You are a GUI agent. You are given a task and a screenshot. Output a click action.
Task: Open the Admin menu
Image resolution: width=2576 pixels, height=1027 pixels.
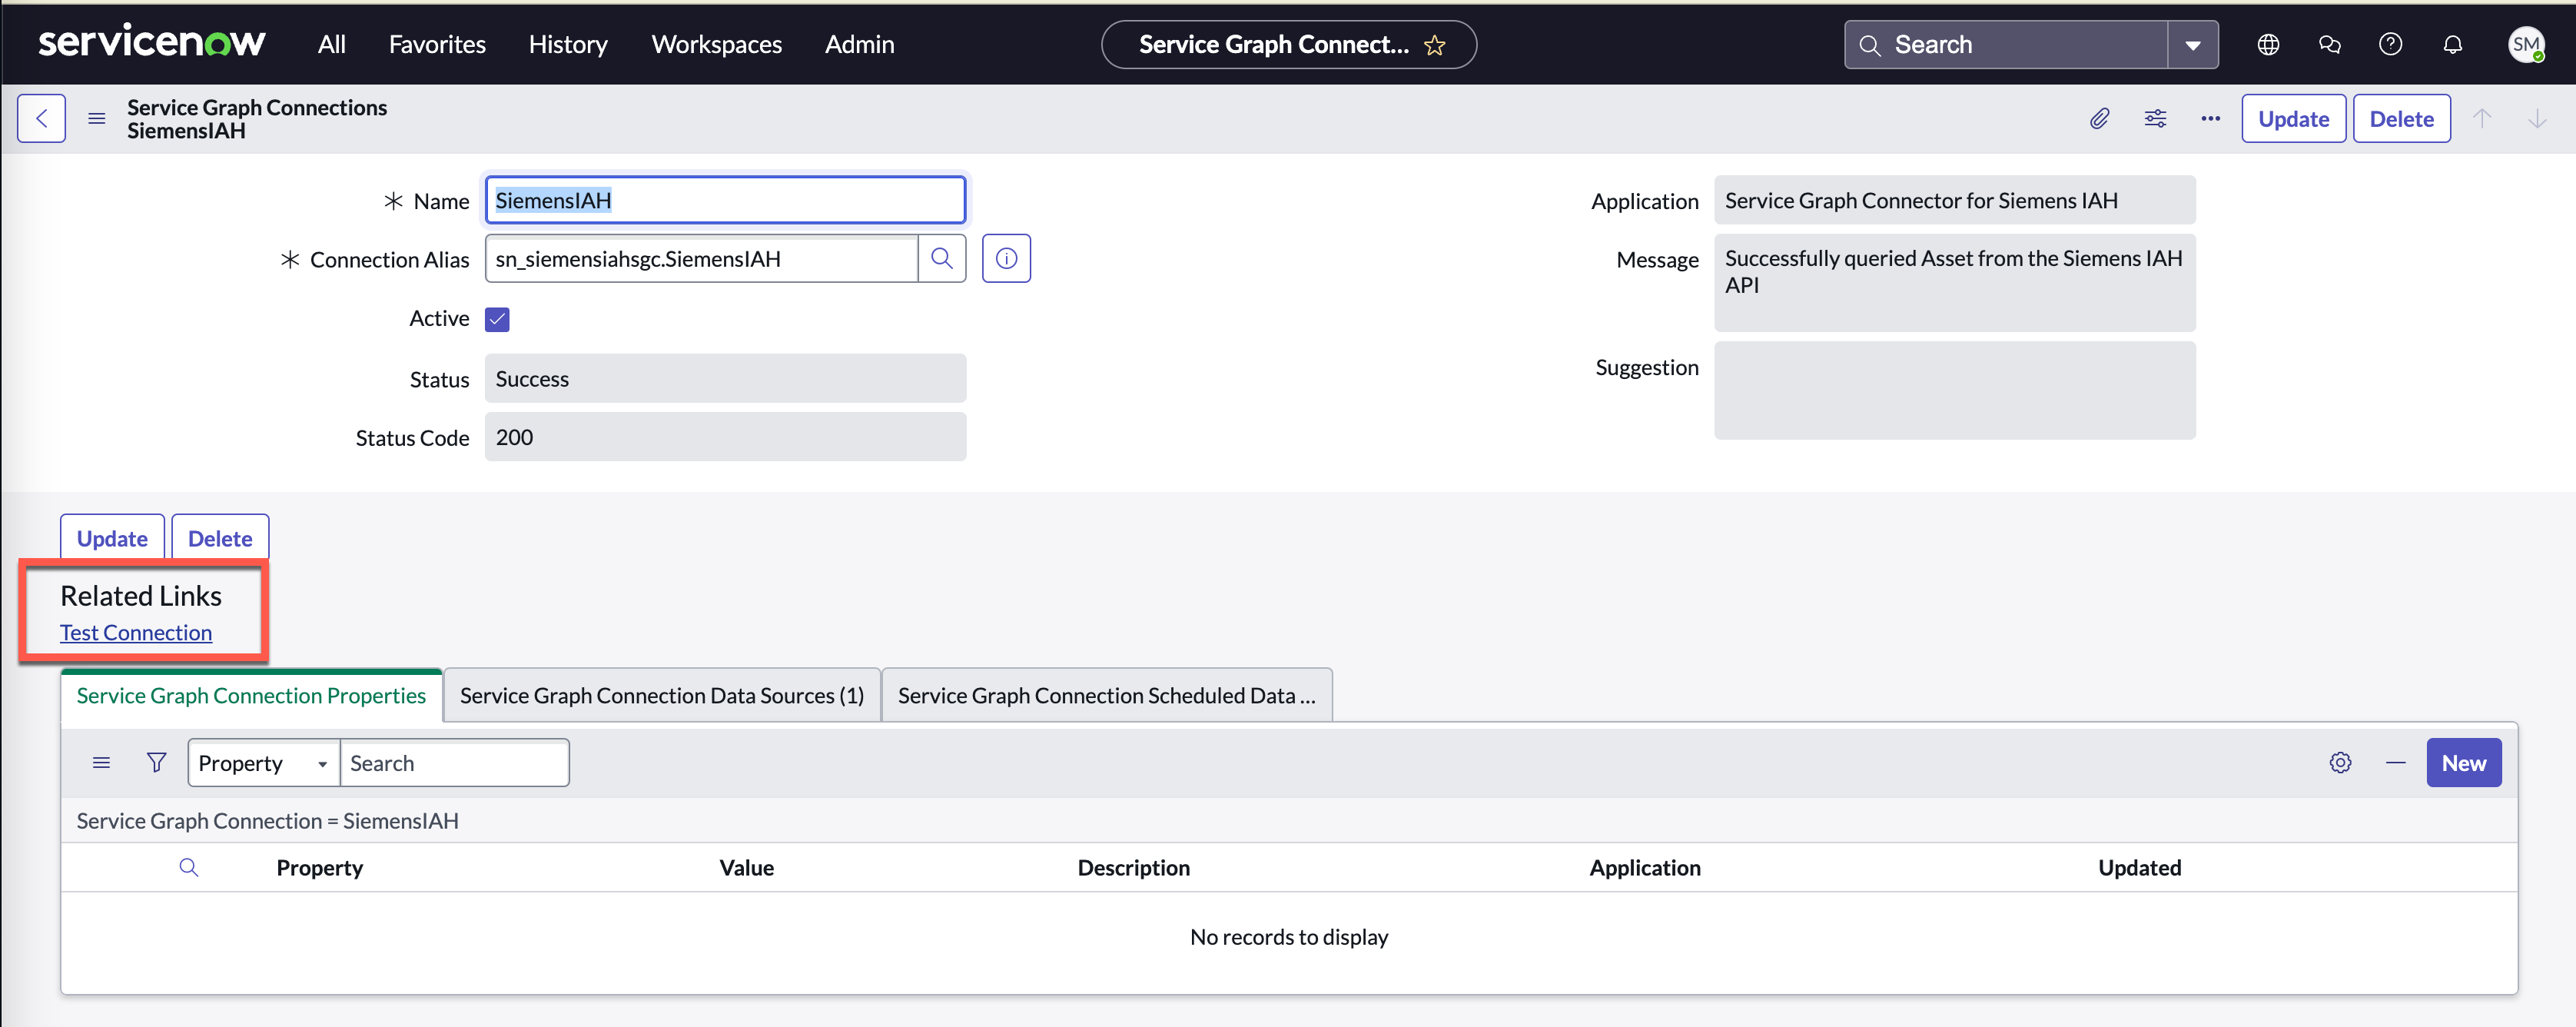point(859,44)
